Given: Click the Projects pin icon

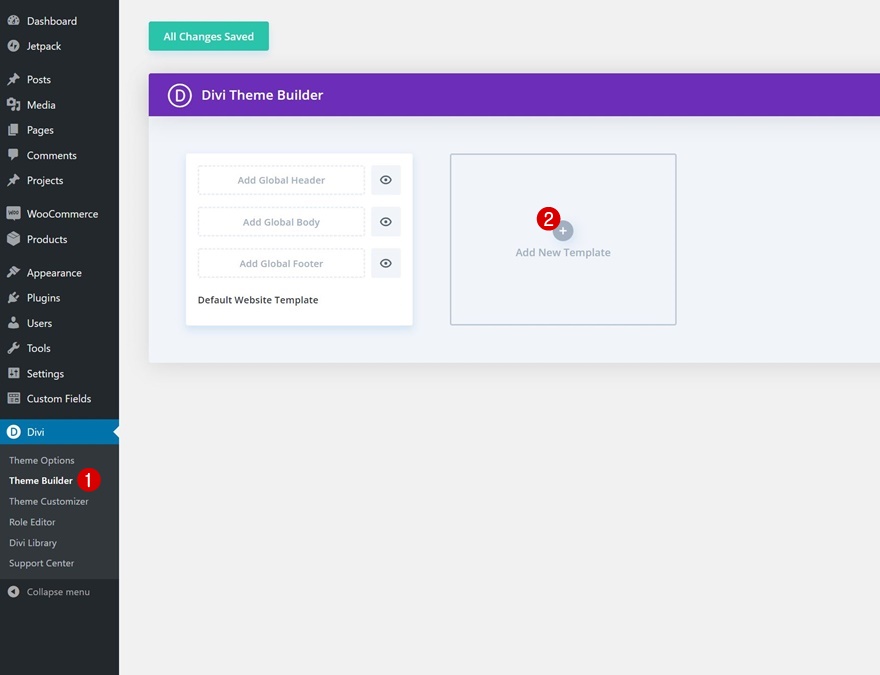Looking at the screenshot, I should (x=13, y=180).
